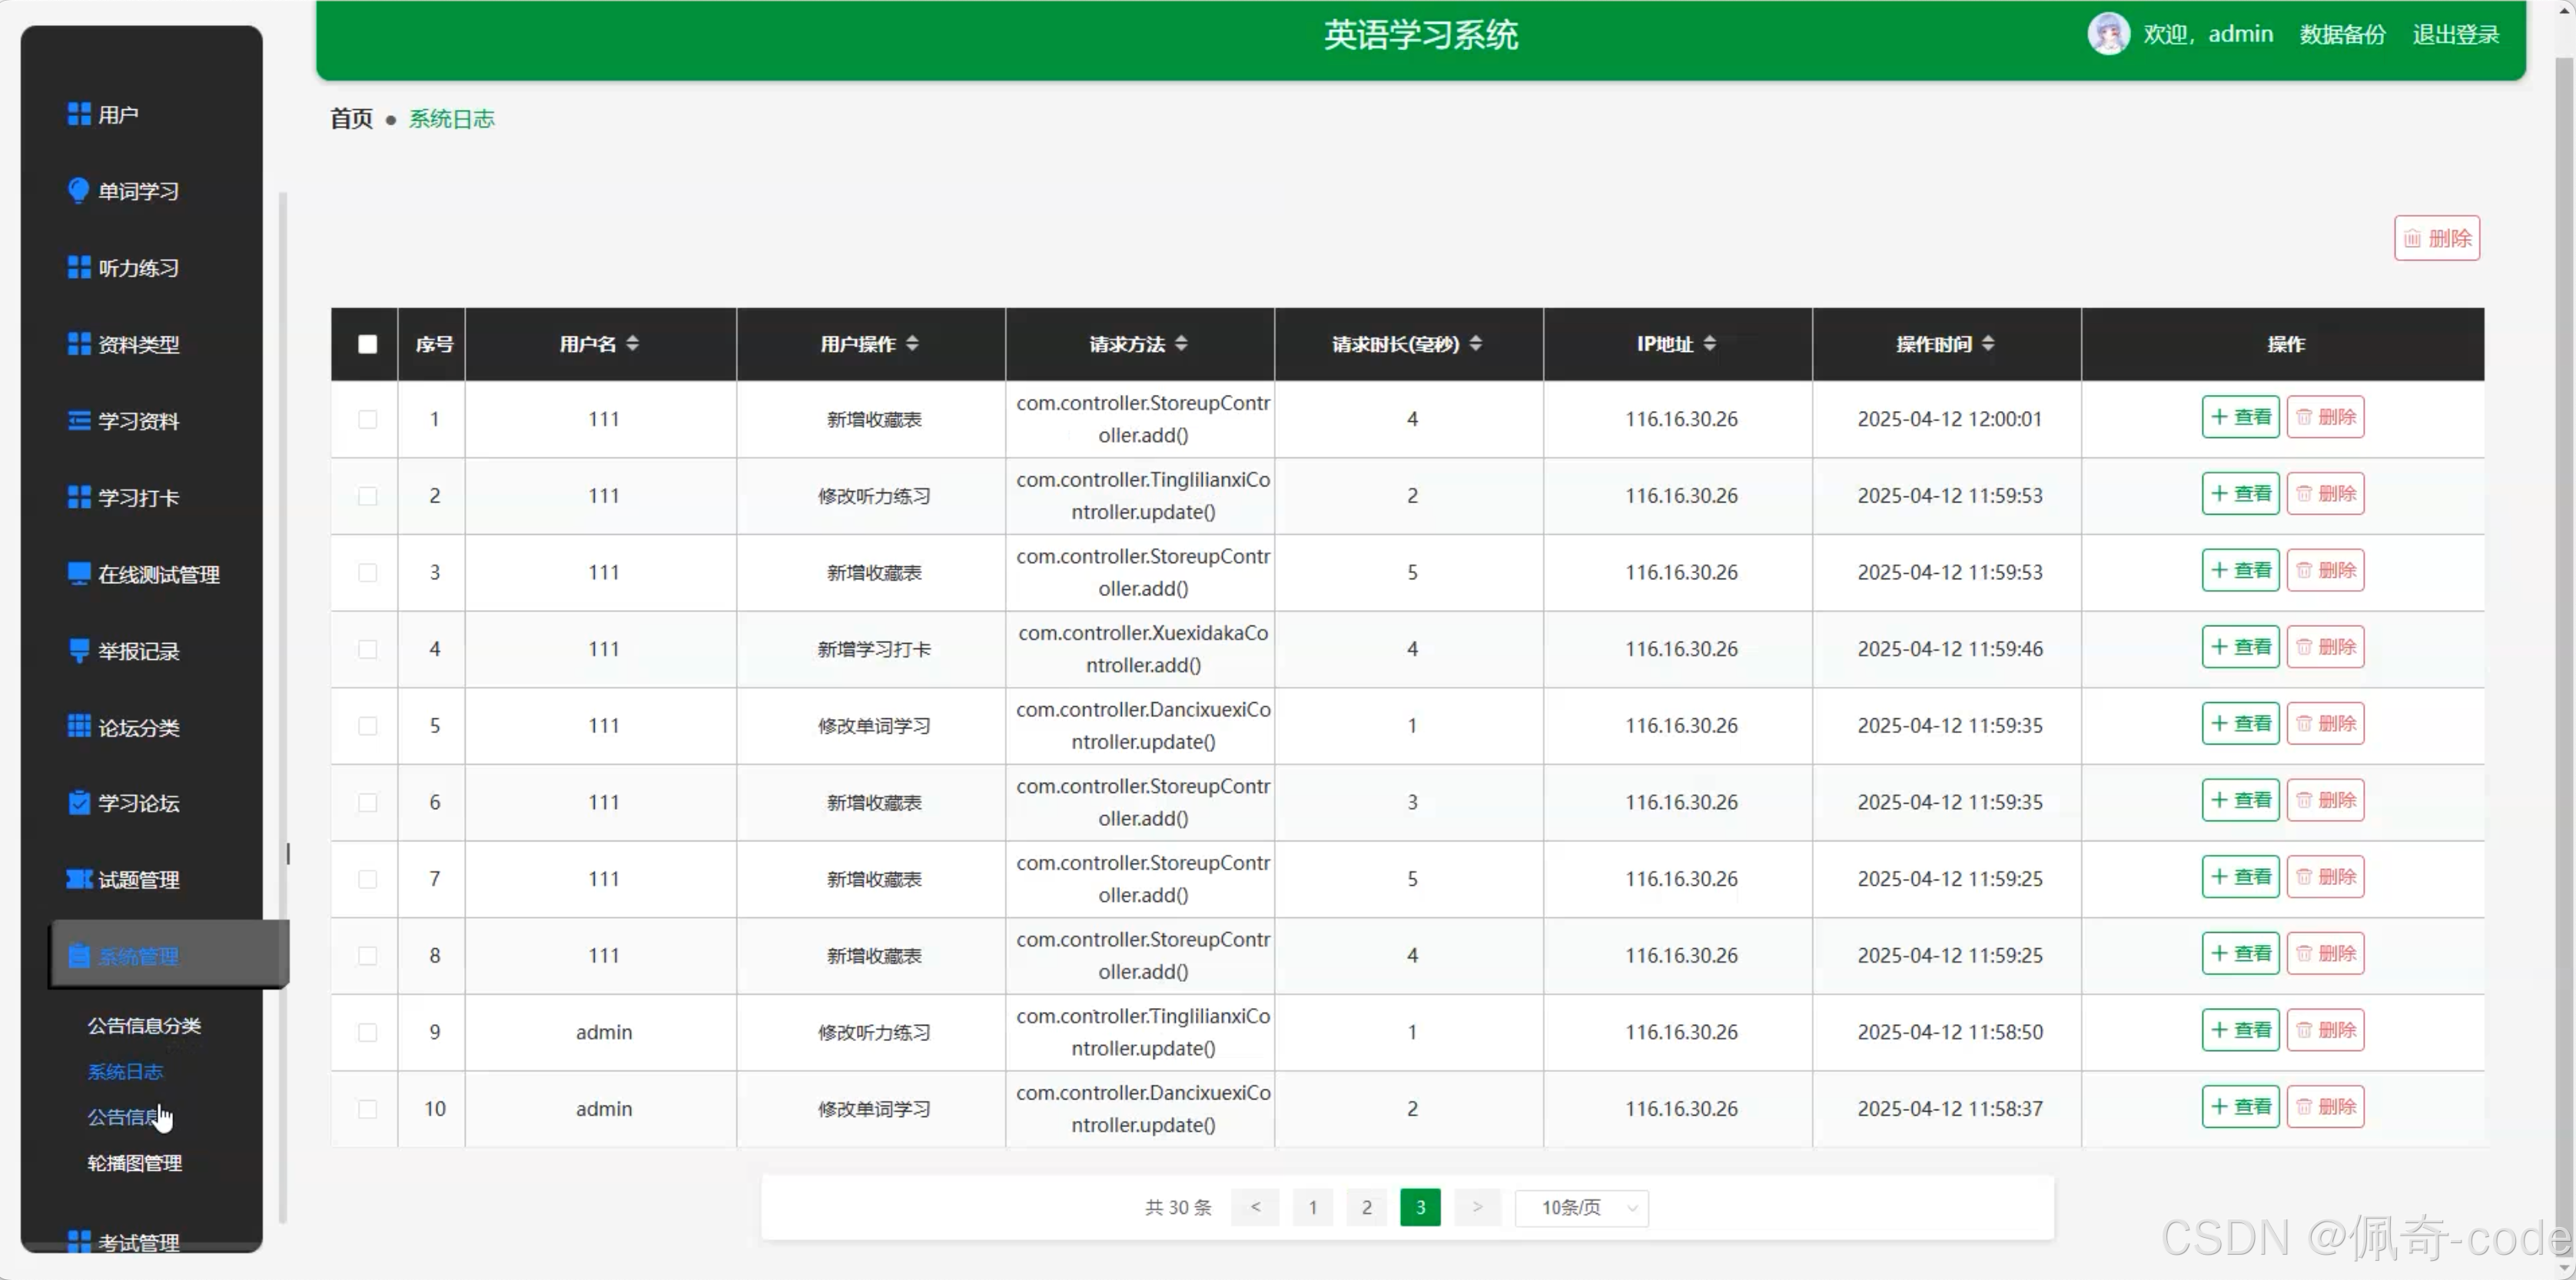Screen dimensions: 2576x1280
Task: Tick the checkbox for row 9
Action: tap(367, 1032)
